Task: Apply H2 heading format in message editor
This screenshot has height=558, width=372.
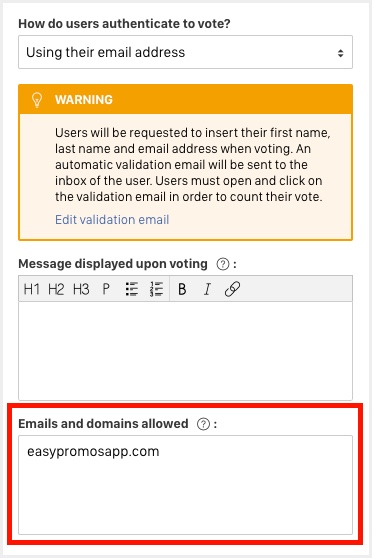Action: (x=56, y=289)
